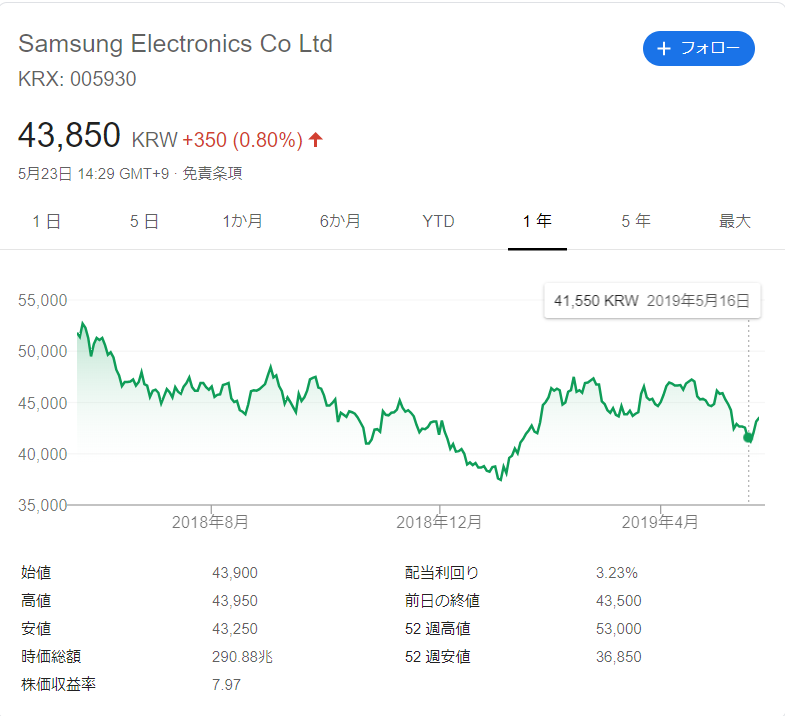Switch to the 1日 range tab
This screenshot has height=716, width=809.
point(47,221)
